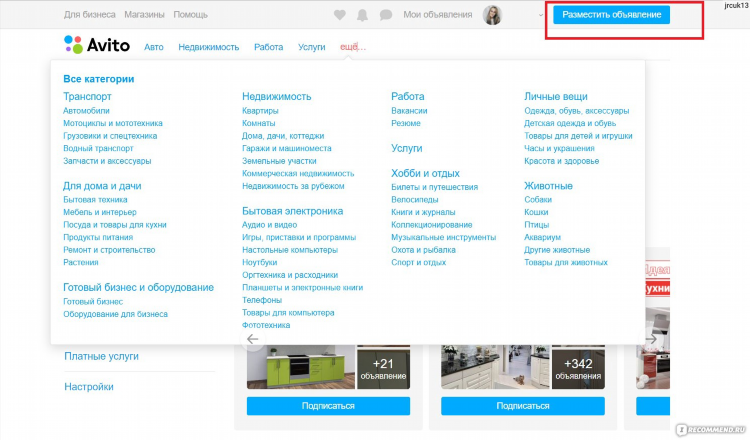Open Хобби и отдых category heading
This screenshot has height=440, width=750.
pos(425,173)
